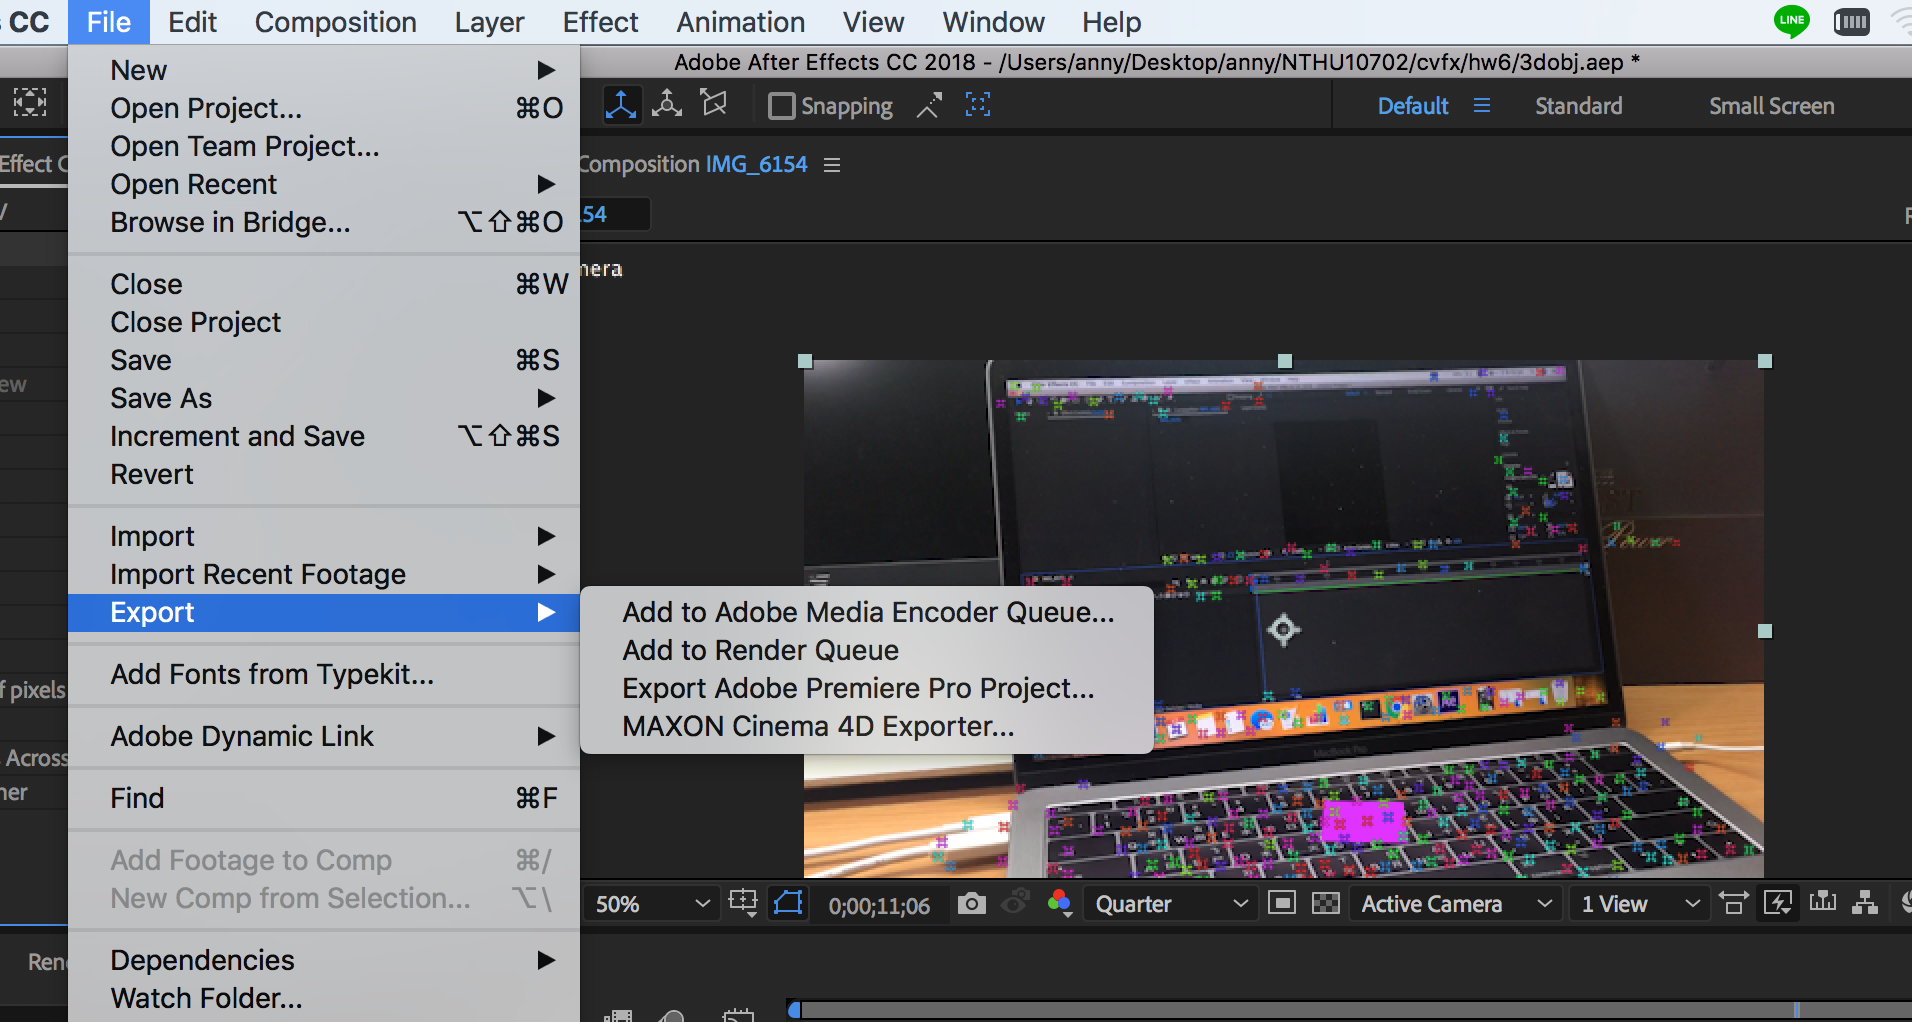The width and height of the screenshot is (1912, 1022).
Task: Switch to the Small Screen workspace
Action: 1771,106
